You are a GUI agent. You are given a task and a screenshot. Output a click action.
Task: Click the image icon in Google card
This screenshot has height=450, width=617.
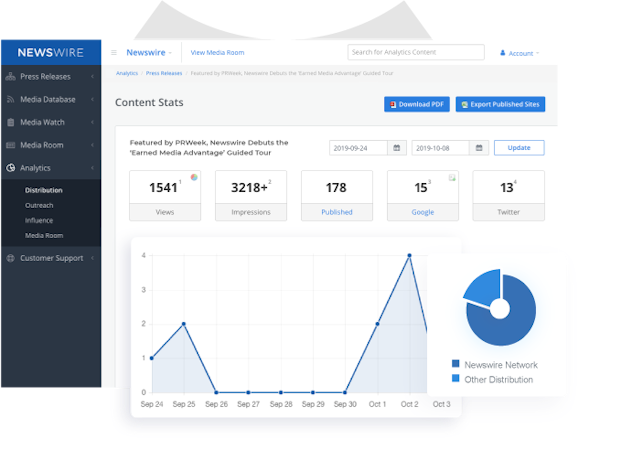click(452, 178)
